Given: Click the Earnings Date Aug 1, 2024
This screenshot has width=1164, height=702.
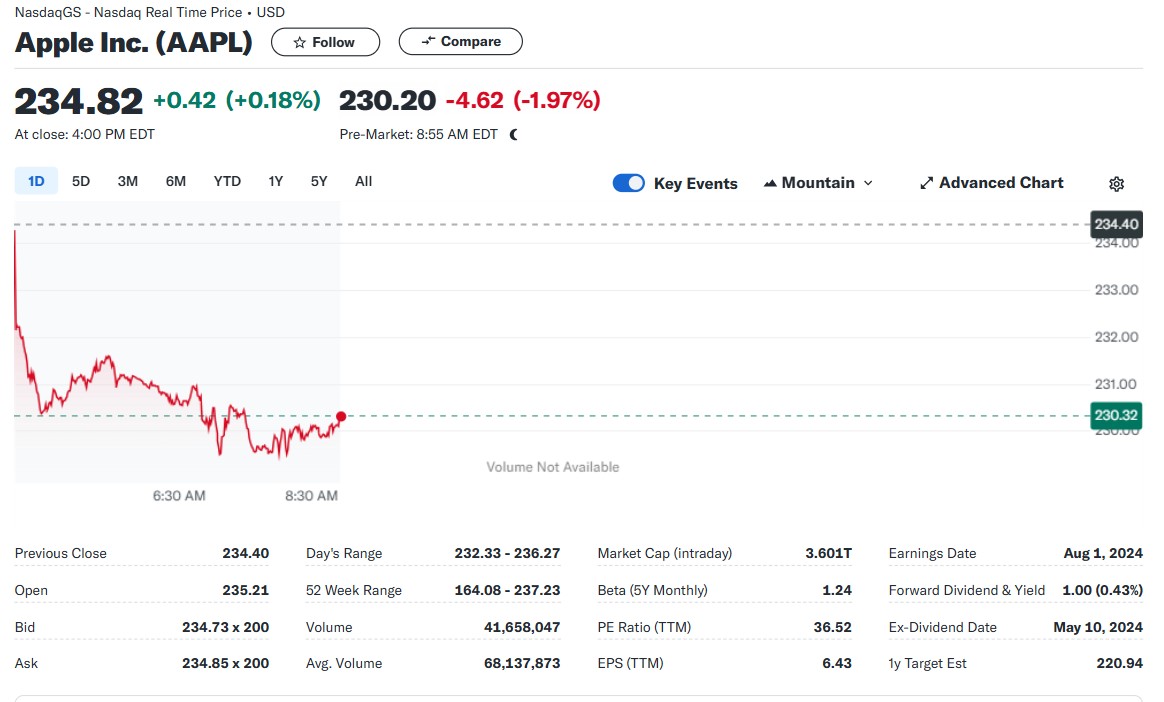Looking at the screenshot, I should [1103, 553].
